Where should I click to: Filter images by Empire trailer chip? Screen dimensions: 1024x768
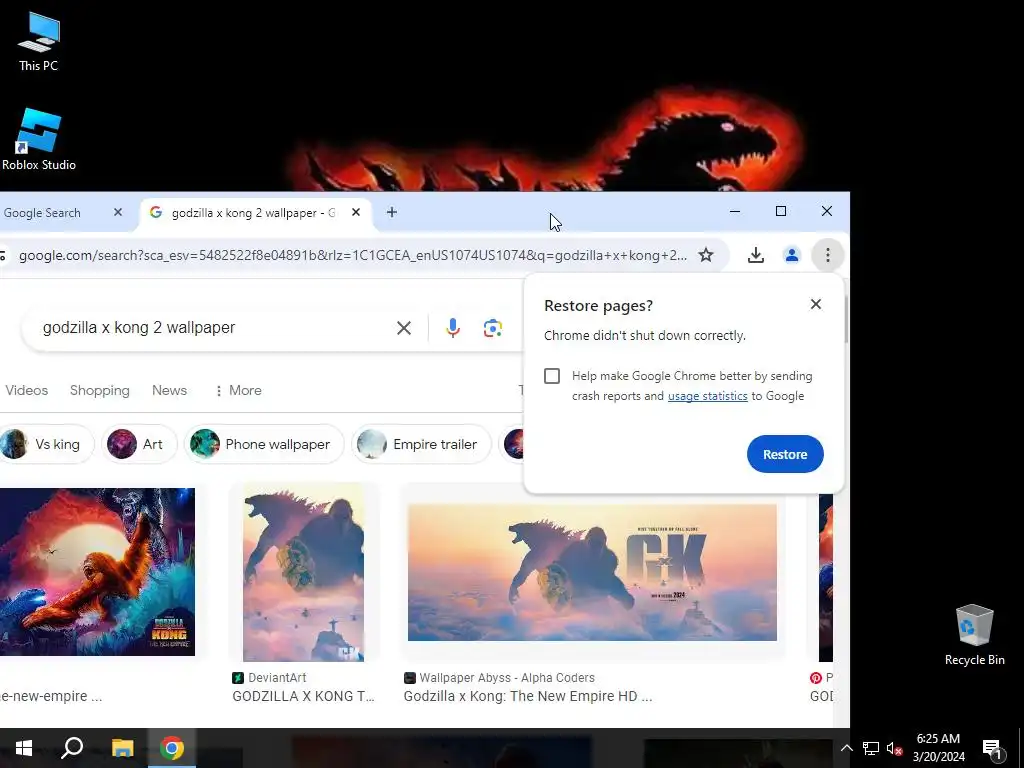click(421, 444)
